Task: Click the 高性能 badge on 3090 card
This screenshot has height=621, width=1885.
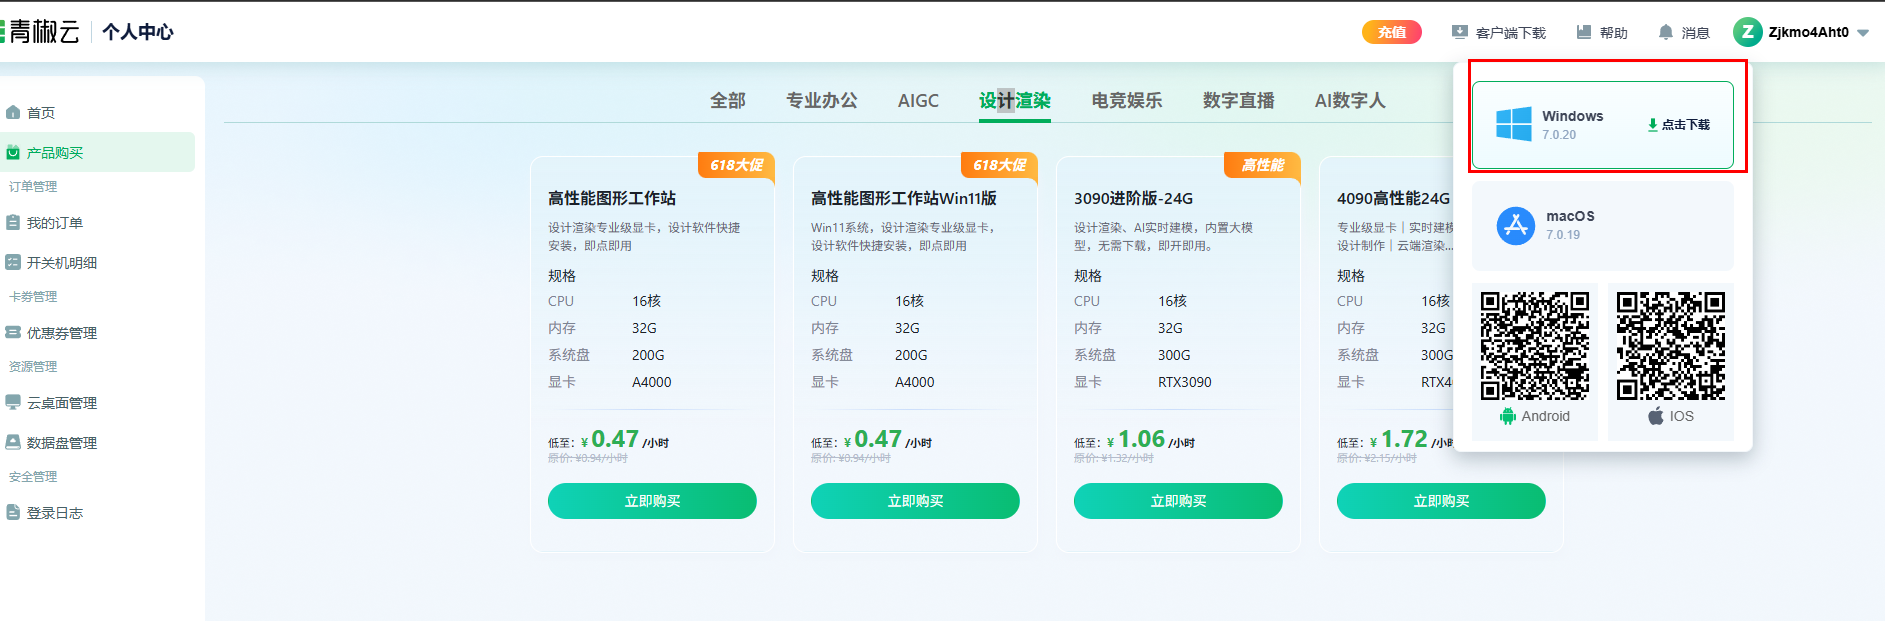Action: click(1262, 165)
